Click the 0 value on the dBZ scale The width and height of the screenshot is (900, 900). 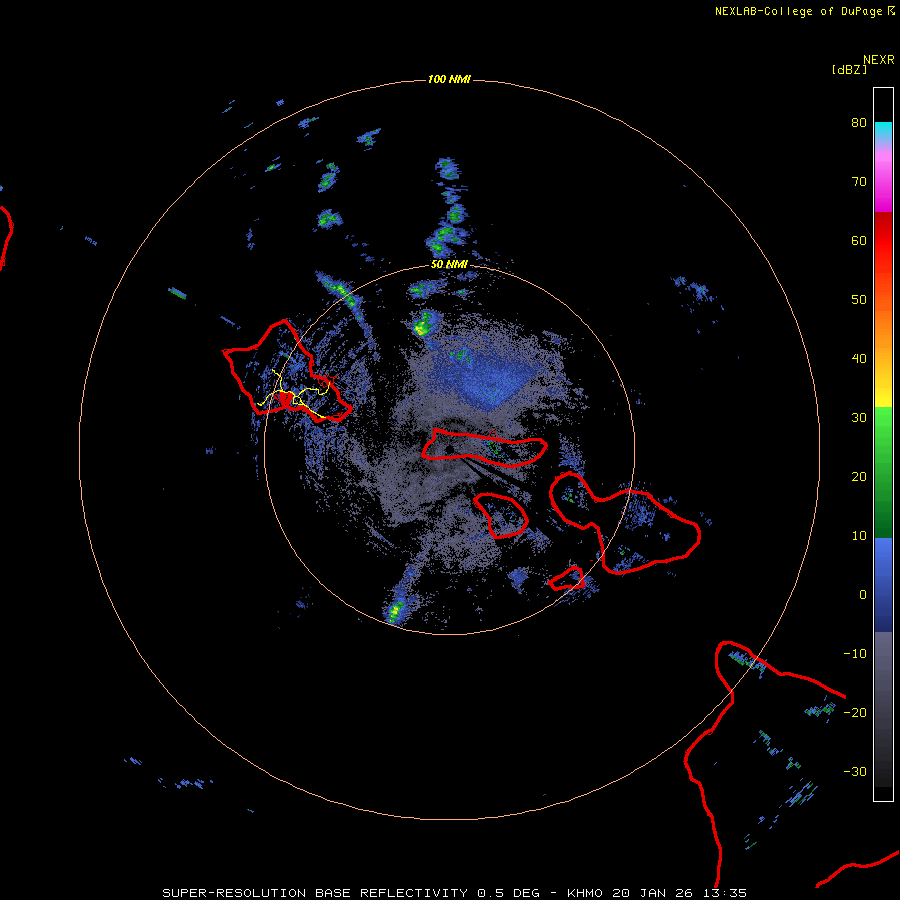coord(862,595)
